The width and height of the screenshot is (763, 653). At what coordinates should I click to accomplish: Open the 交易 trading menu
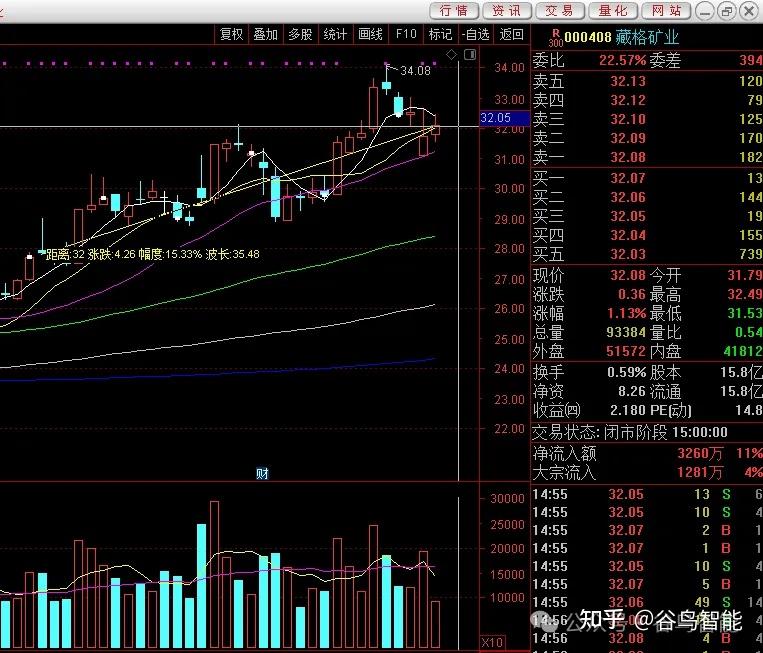559,11
